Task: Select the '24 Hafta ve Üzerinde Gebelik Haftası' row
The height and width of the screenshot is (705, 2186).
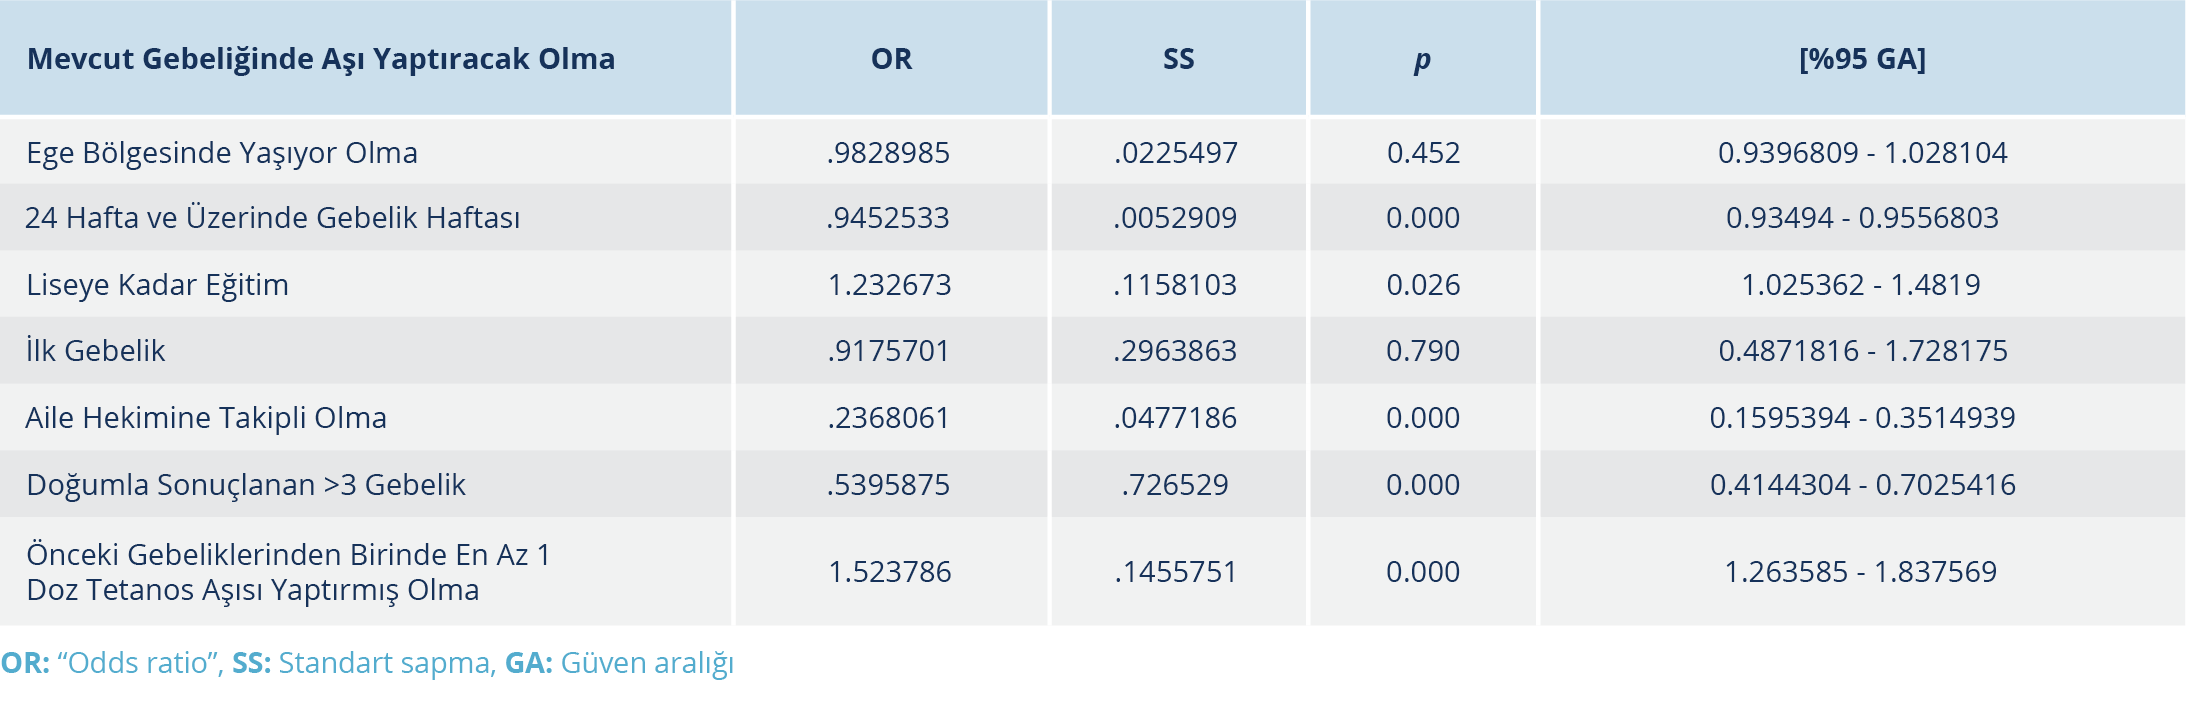Action: [272, 218]
